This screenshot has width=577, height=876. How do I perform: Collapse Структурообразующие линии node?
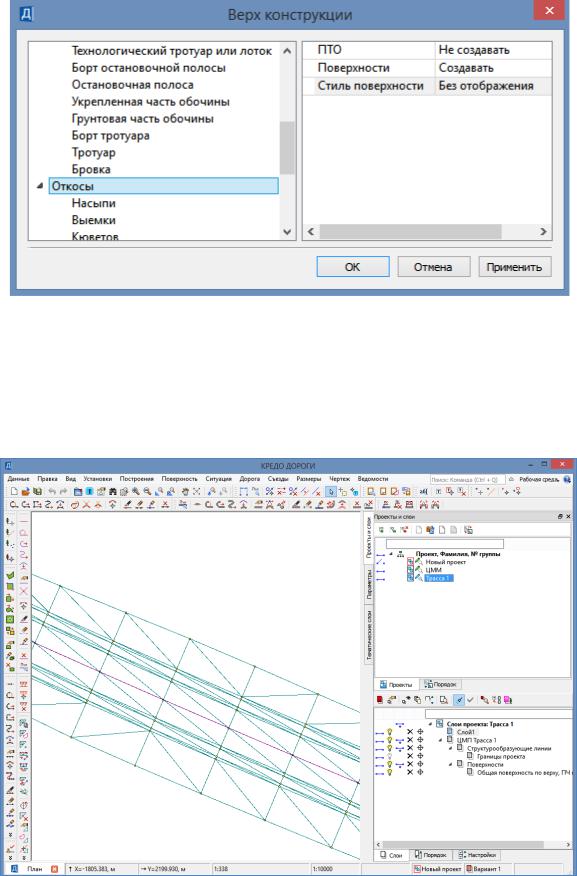[x=450, y=748]
